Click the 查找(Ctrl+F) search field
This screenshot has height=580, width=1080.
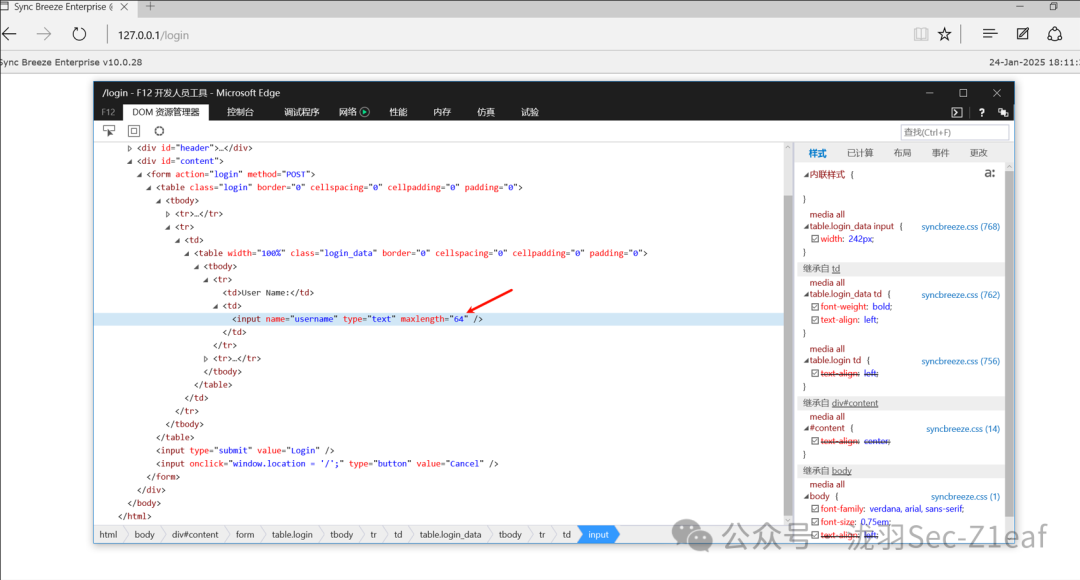955,132
